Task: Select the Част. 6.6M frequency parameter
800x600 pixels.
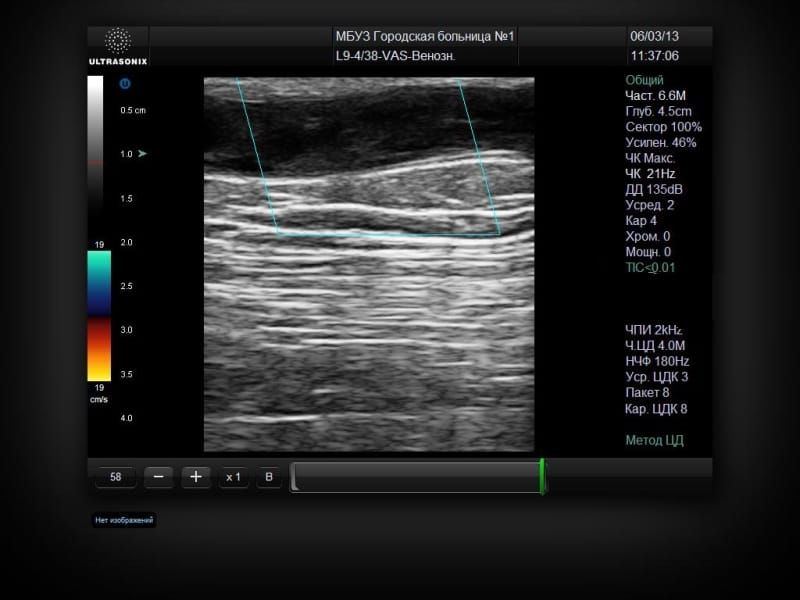Action: (x=656, y=95)
